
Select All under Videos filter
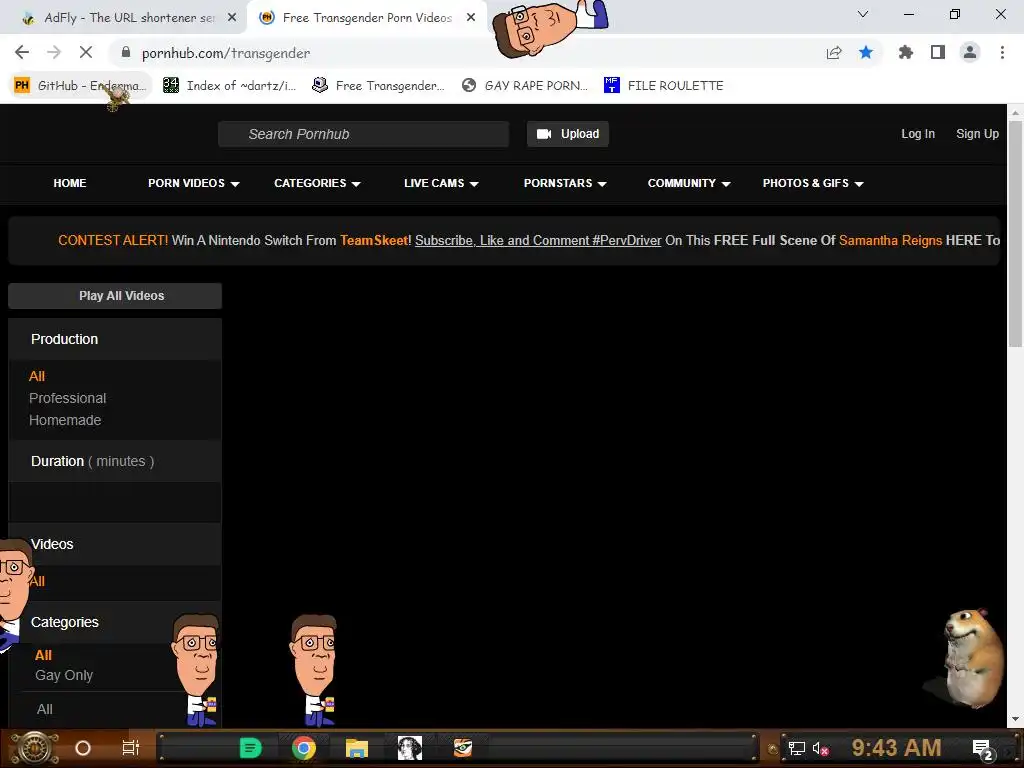pyautogui.click(x=39, y=581)
